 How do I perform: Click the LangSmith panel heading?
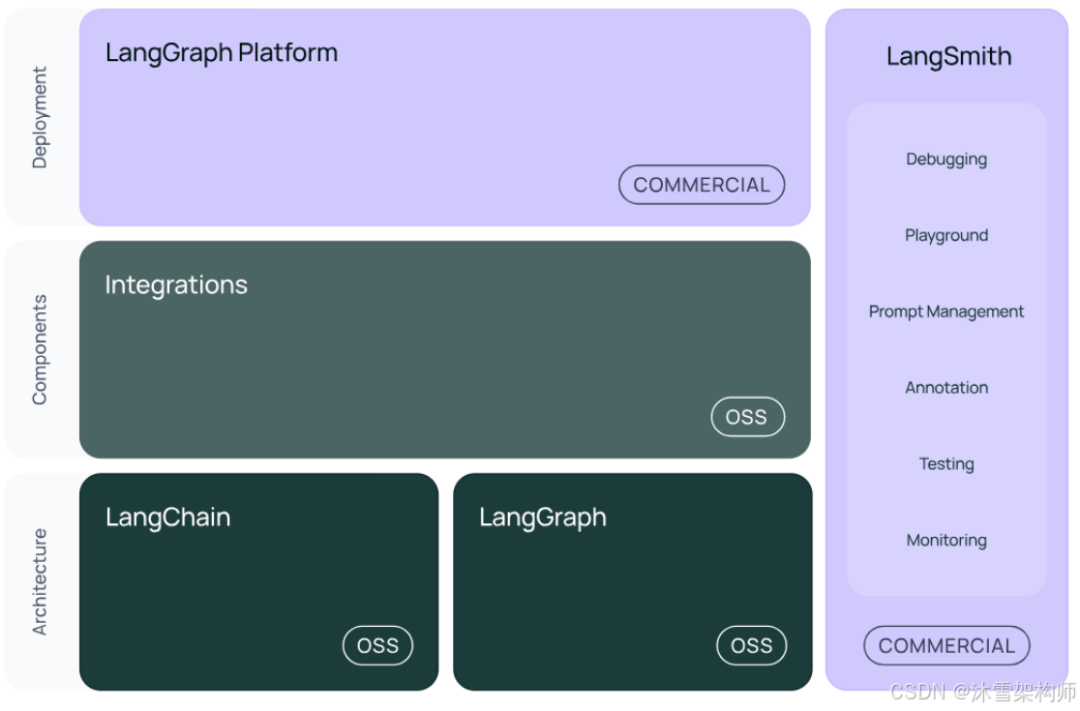pos(948,57)
